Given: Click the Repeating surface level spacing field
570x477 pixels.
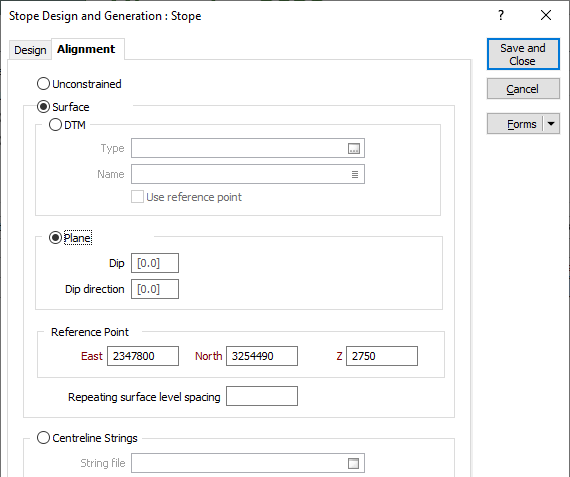Looking at the screenshot, I should click(x=262, y=396).
